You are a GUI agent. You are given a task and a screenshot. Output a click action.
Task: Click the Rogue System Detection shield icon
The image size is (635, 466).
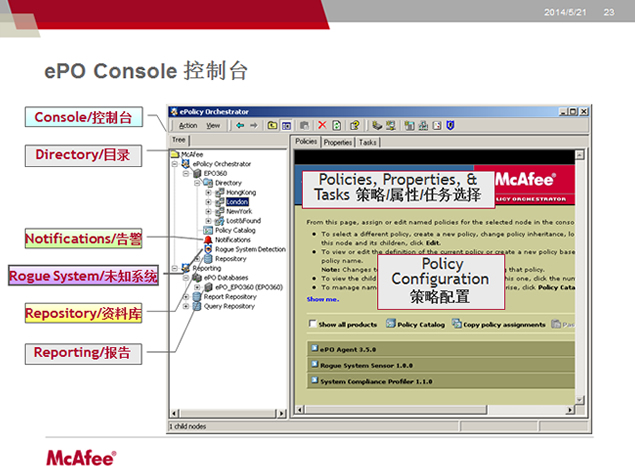click(208, 249)
